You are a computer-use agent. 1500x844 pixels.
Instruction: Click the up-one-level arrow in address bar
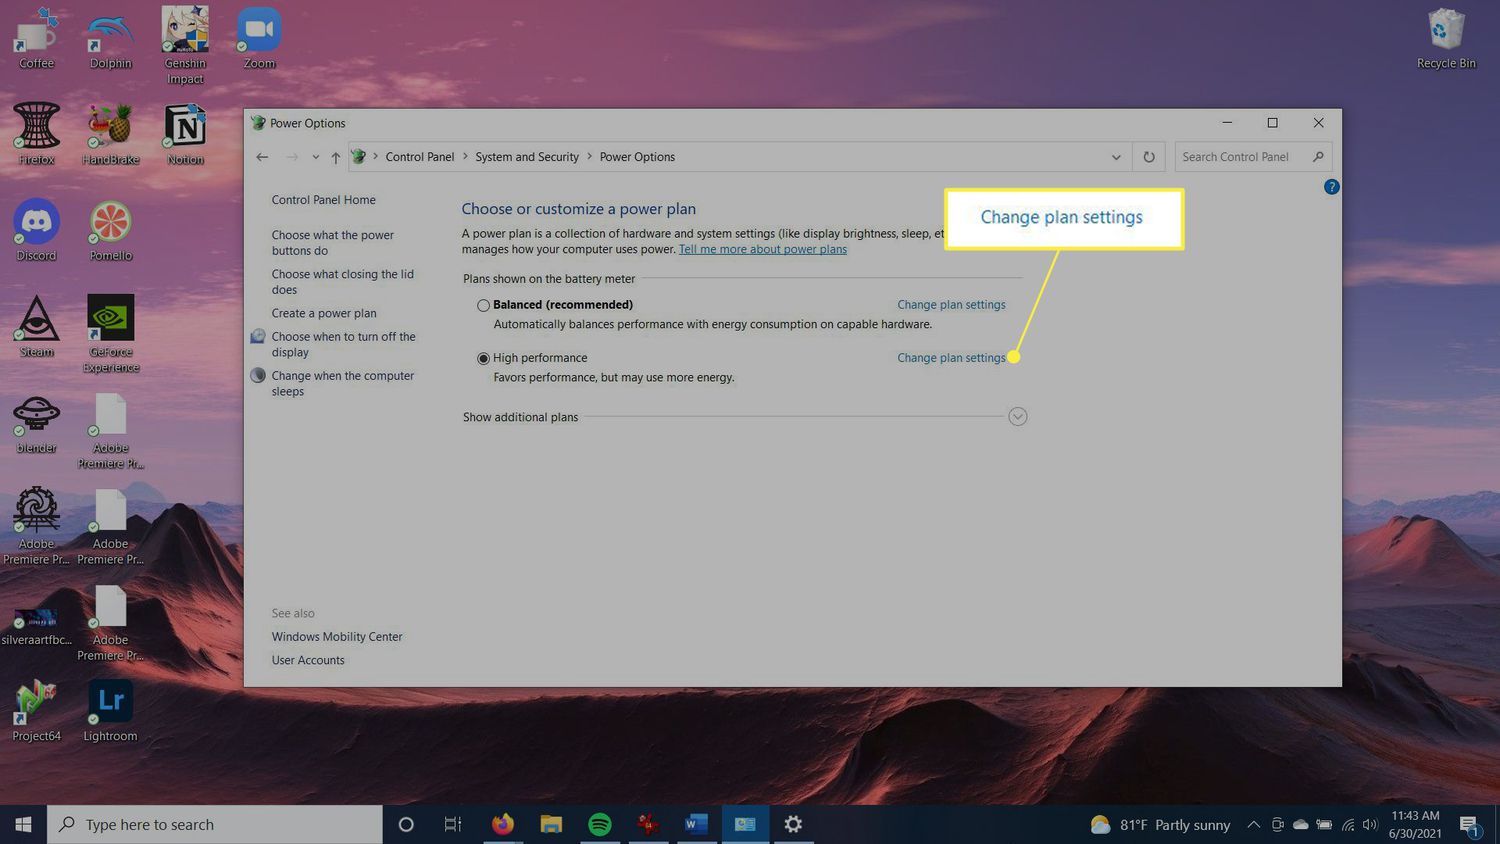click(336, 157)
